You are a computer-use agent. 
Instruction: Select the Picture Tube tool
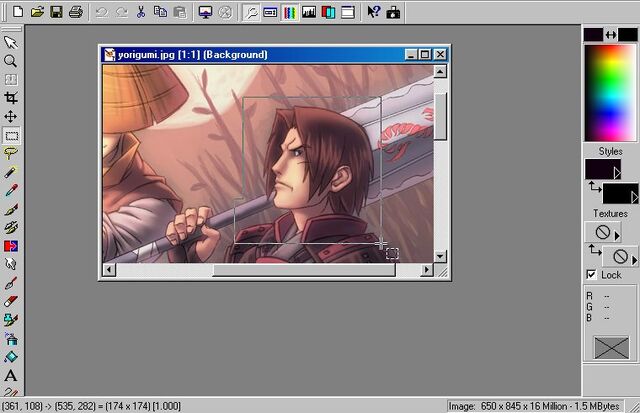pos(11,320)
